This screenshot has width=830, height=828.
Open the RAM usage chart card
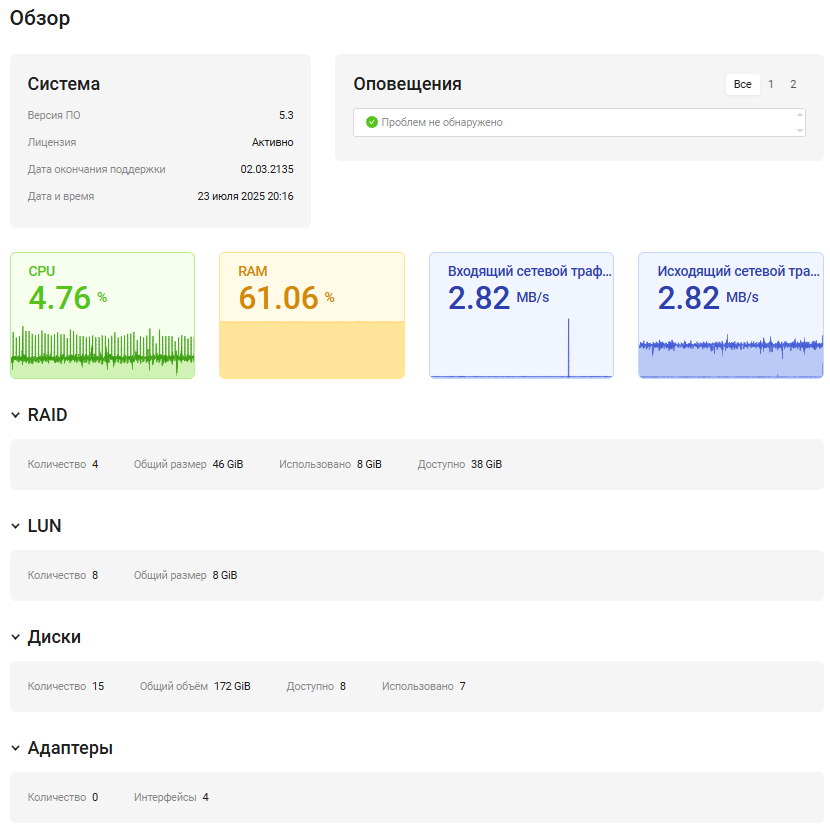(312, 315)
